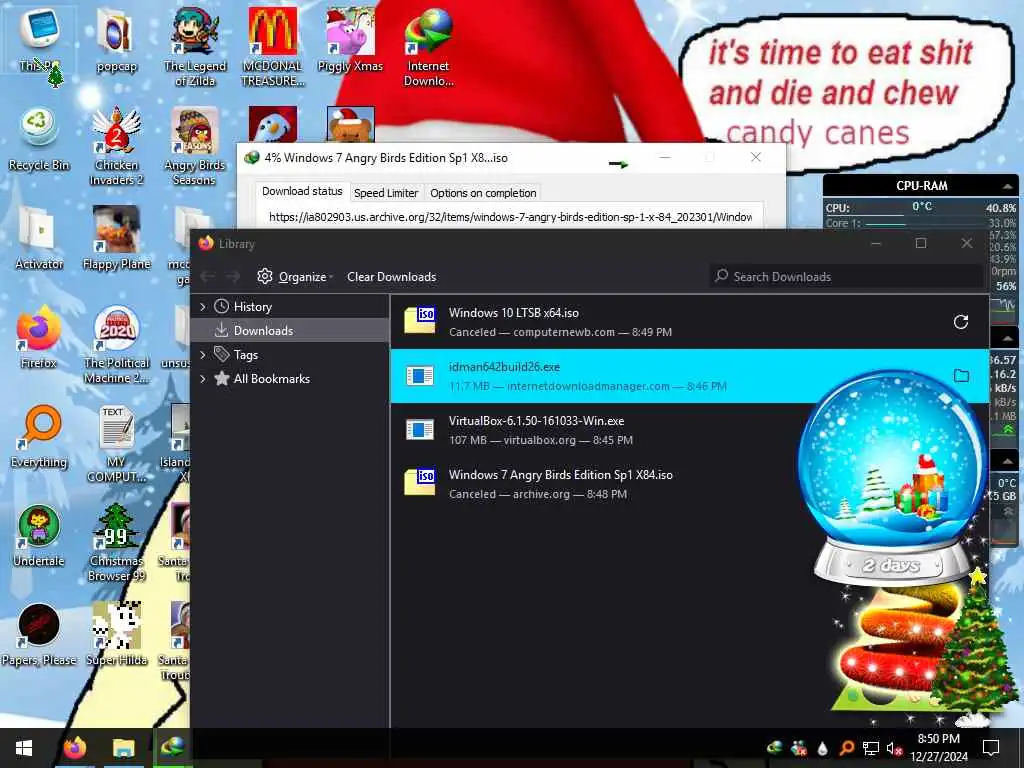Switch to the Download status tab
The height and width of the screenshot is (768, 1024).
point(302,191)
